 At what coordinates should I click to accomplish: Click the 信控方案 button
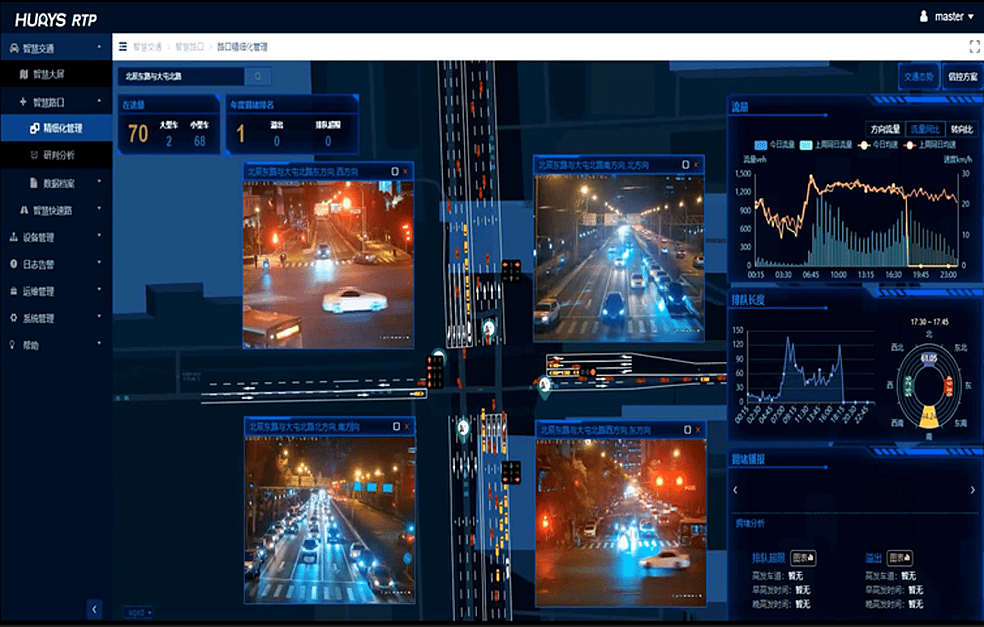[x=960, y=77]
